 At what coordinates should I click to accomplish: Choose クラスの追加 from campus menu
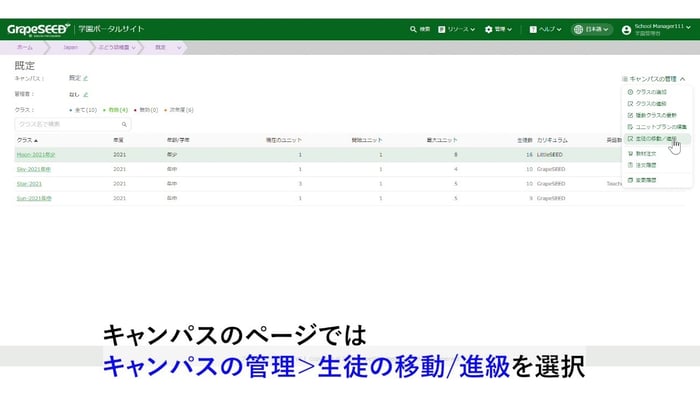651,92
